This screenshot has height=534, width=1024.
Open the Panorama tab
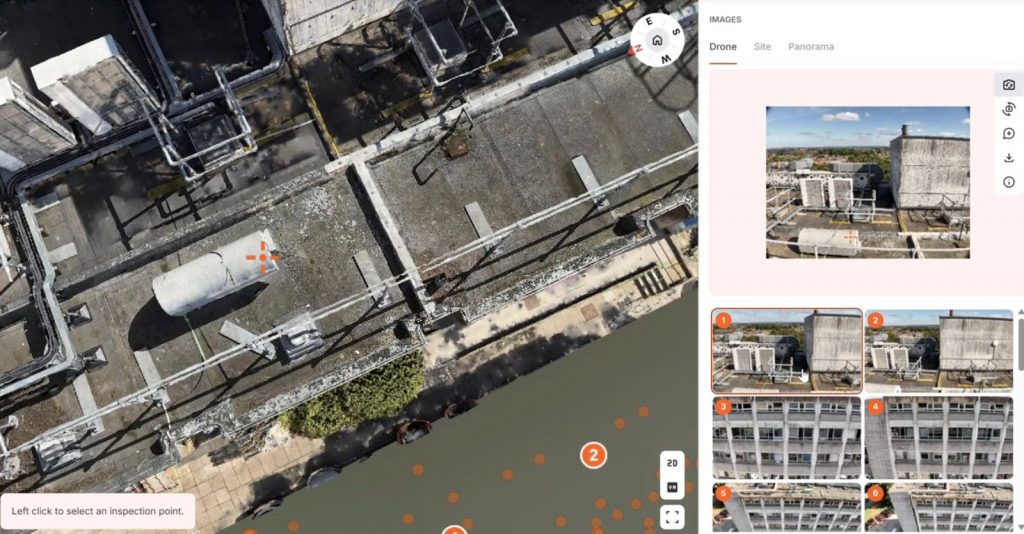[810, 47]
